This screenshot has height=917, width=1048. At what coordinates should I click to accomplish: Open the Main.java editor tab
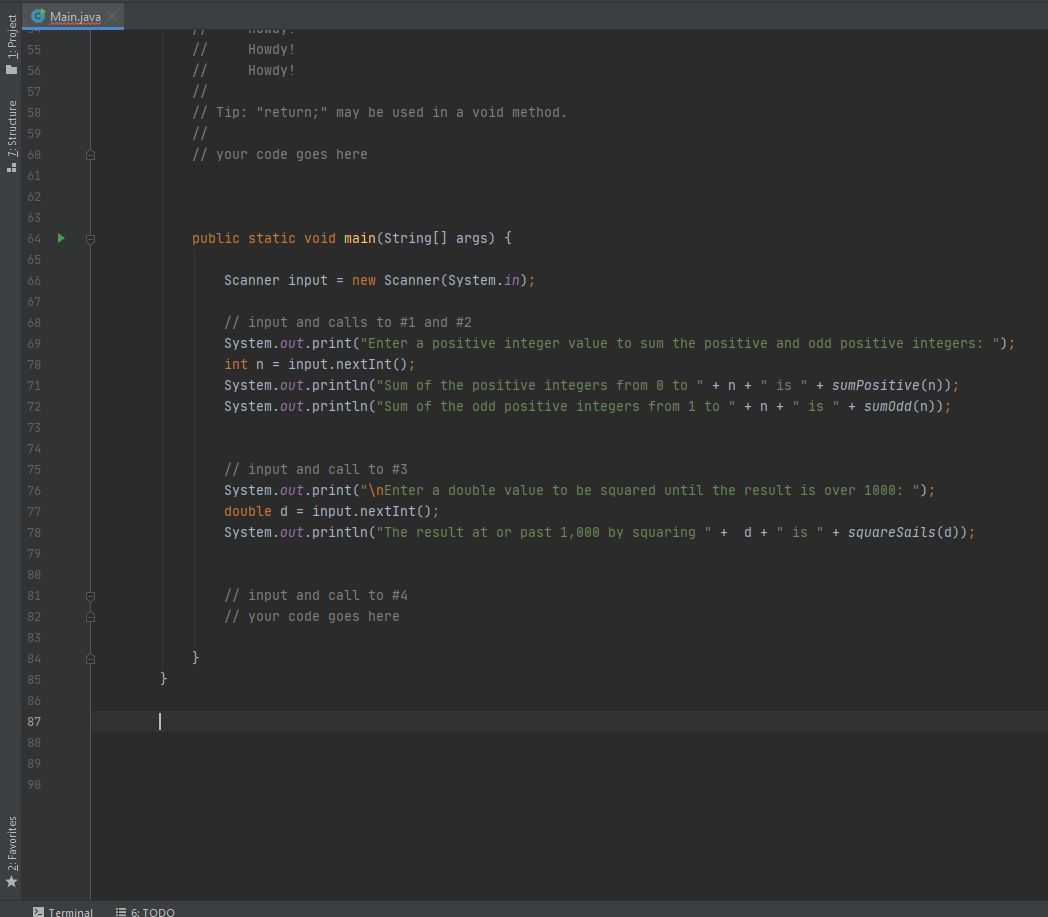pyautogui.click(x=75, y=17)
